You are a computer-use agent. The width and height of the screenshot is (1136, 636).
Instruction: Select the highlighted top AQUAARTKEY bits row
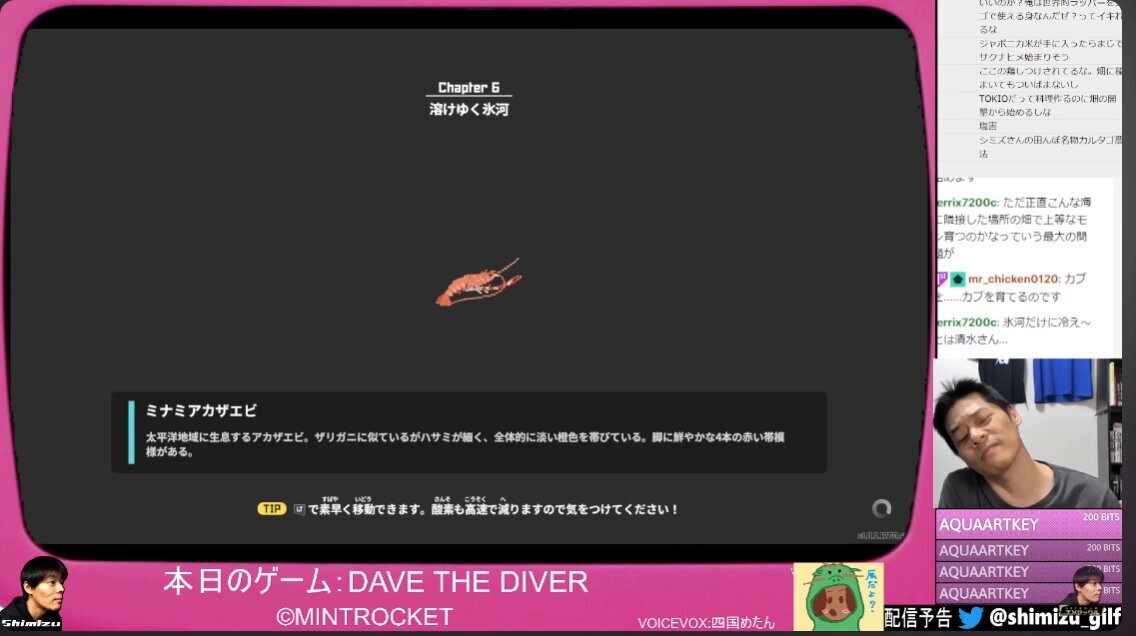[x=1028, y=524]
